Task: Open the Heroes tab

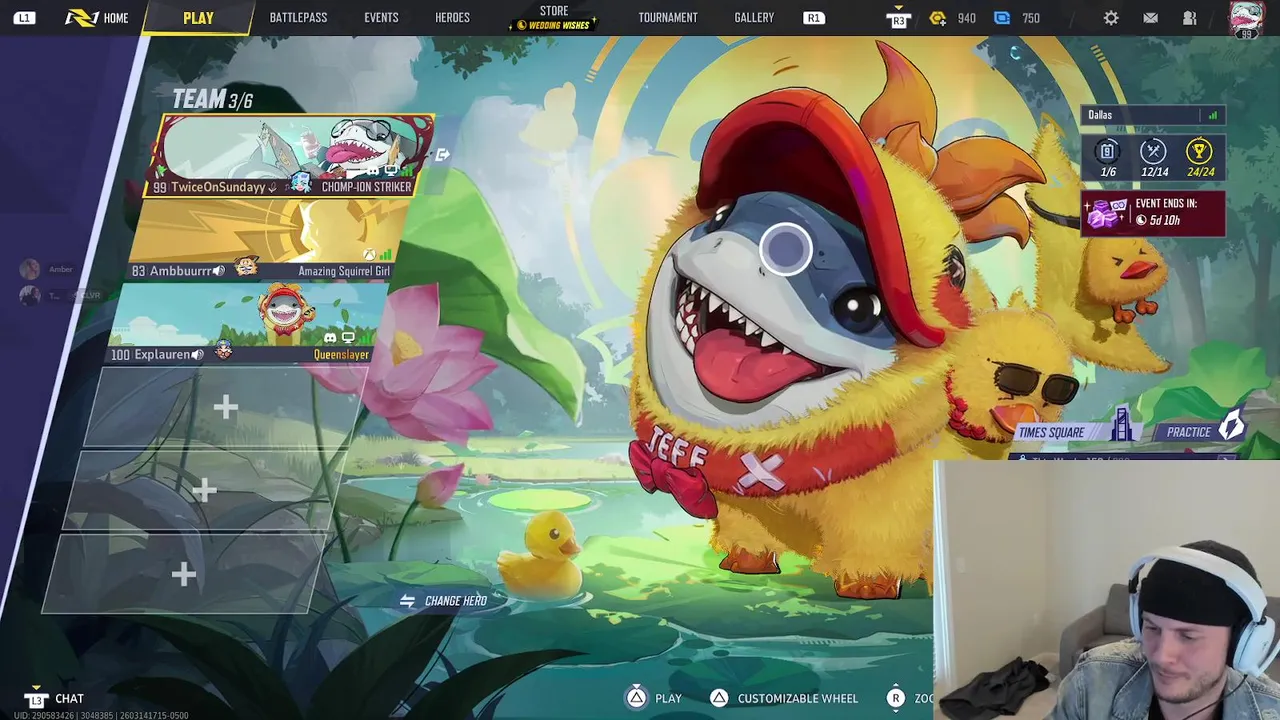Action: pos(452,18)
